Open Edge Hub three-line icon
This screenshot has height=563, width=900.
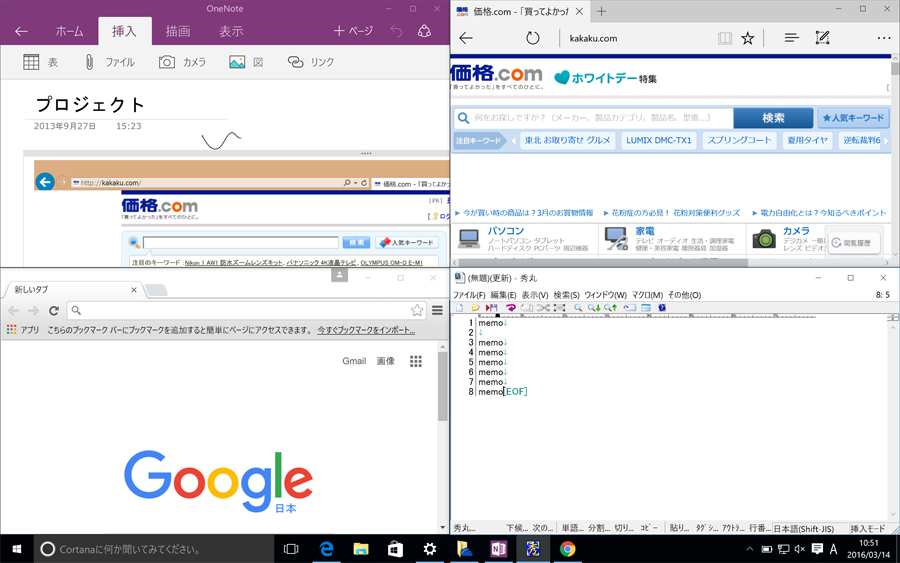(791, 38)
